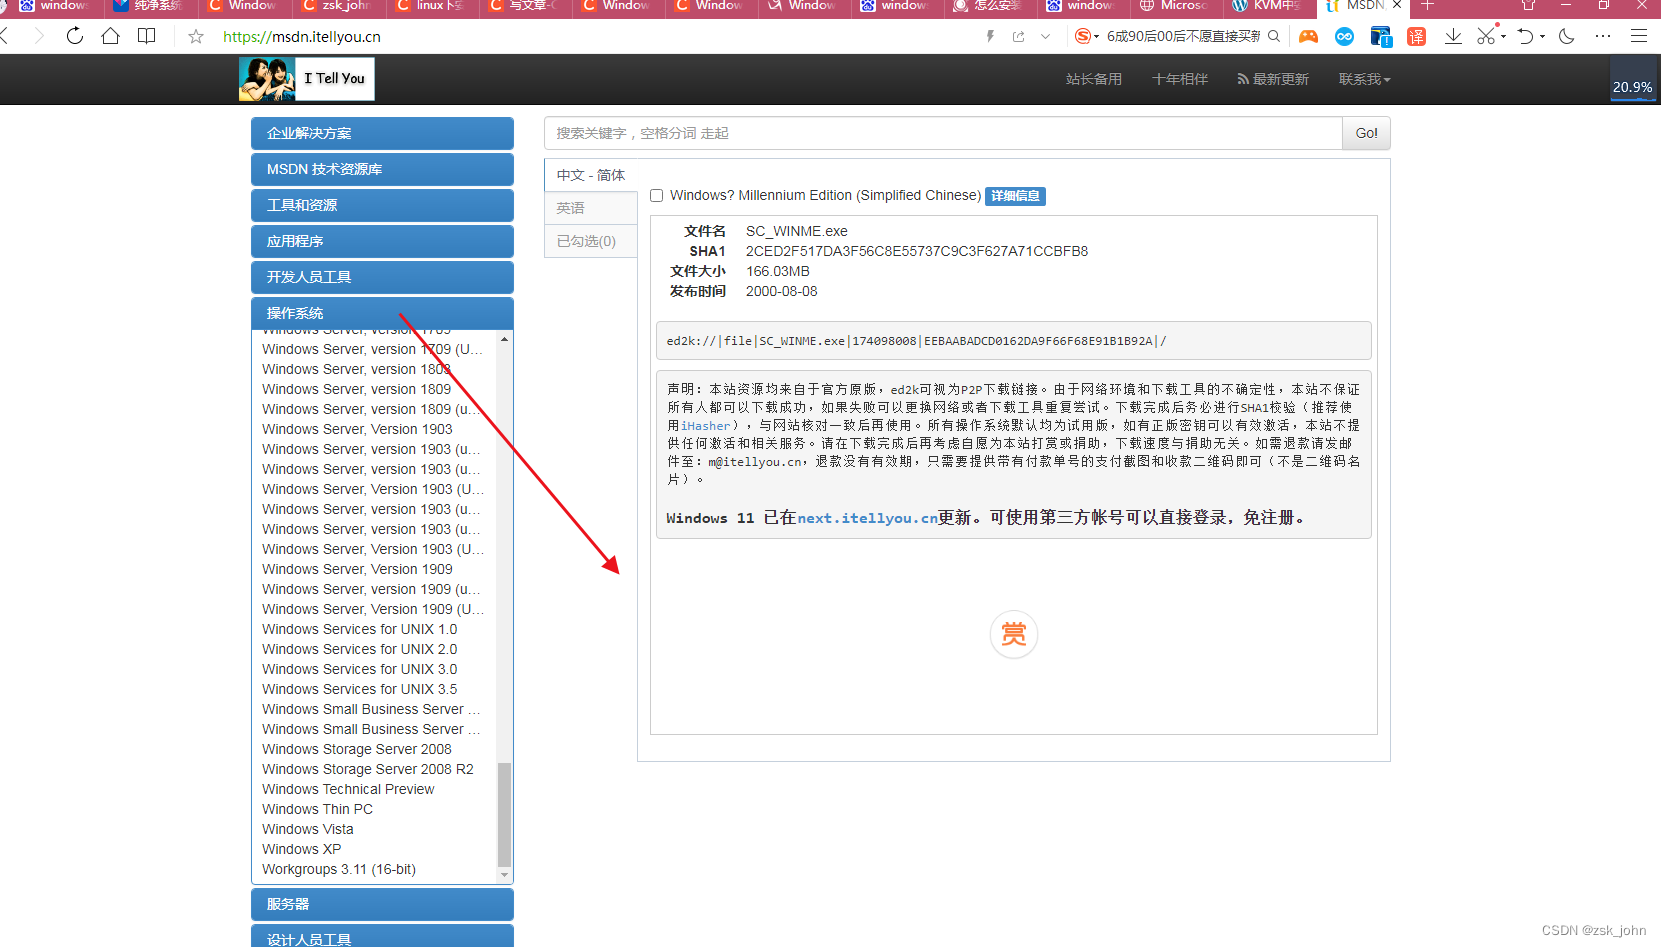Open the iHasher link
This screenshot has width=1661, height=947.
tap(706, 426)
